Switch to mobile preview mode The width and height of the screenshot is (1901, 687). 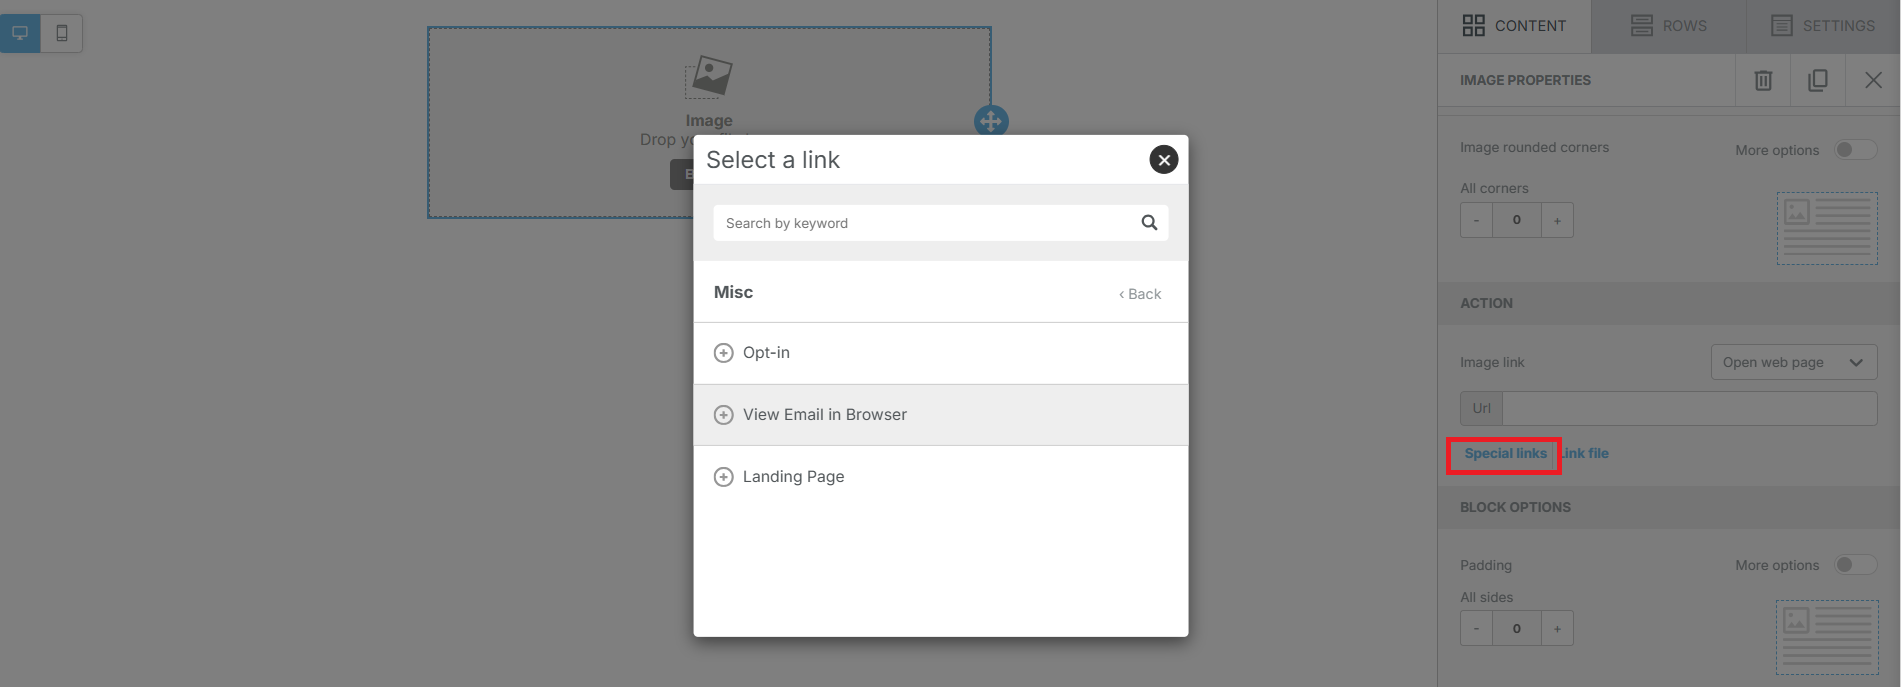62,33
